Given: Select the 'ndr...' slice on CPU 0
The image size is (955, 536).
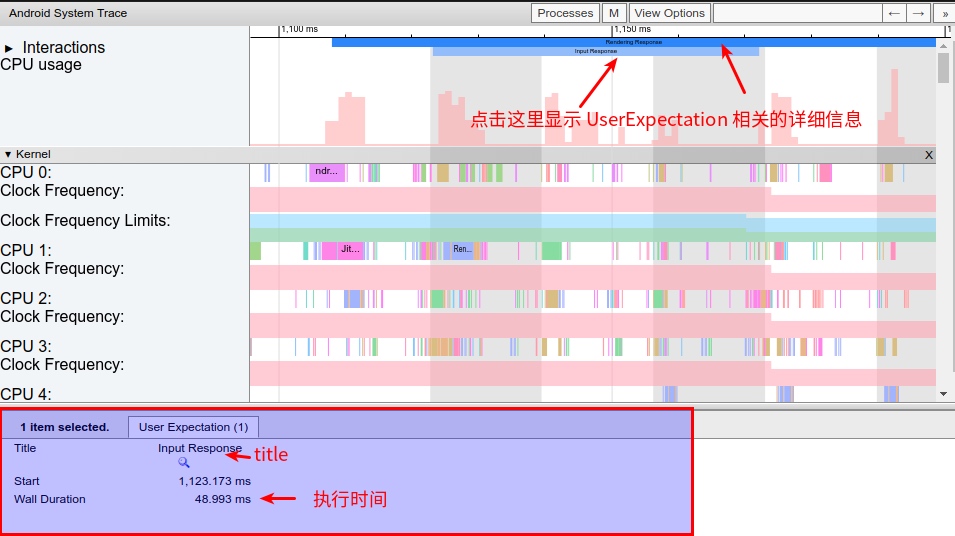Looking at the screenshot, I should pyautogui.click(x=326, y=172).
